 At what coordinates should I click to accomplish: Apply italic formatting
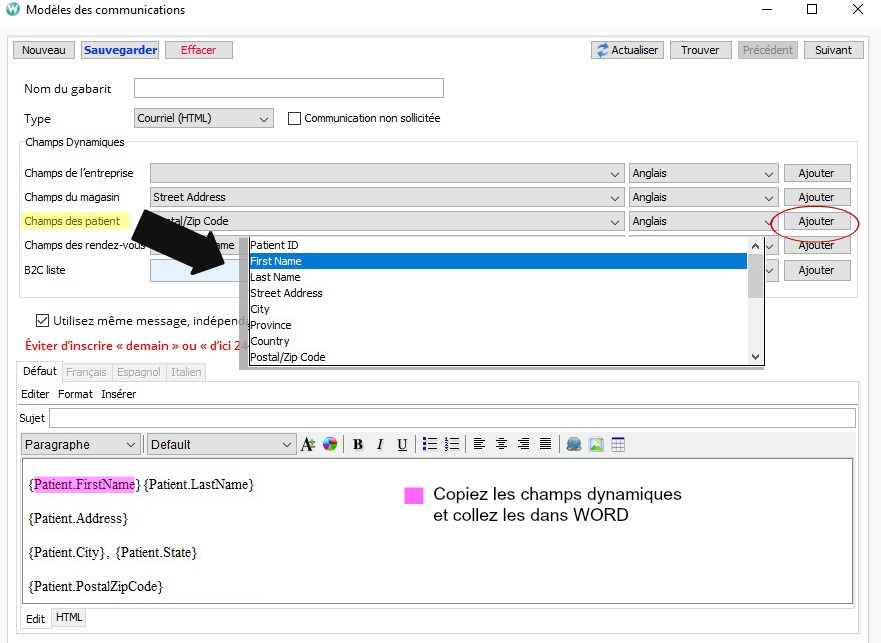tap(380, 445)
